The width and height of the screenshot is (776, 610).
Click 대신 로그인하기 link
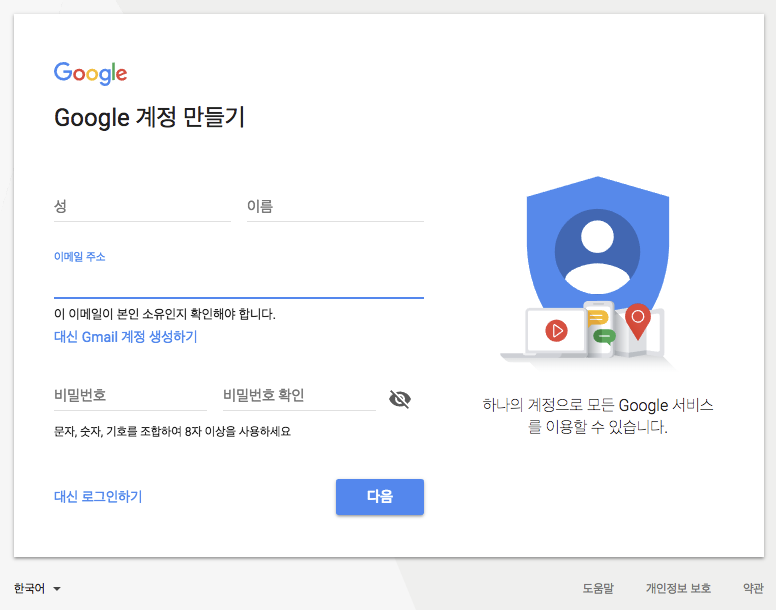(x=98, y=496)
